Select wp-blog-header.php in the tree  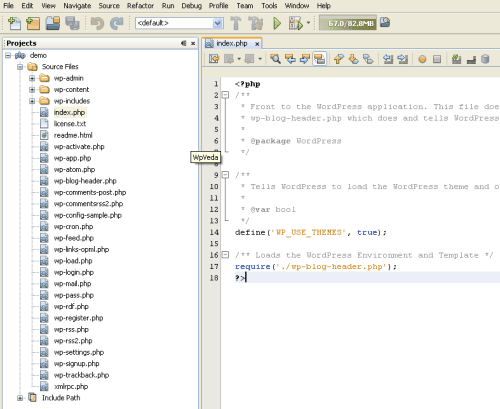(85, 181)
